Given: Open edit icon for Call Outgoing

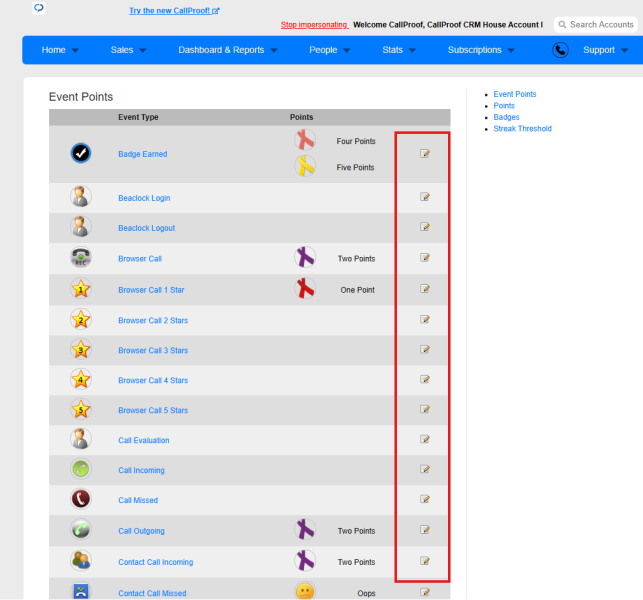Looking at the screenshot, I should pyautogui.click(x=425, y=529).
